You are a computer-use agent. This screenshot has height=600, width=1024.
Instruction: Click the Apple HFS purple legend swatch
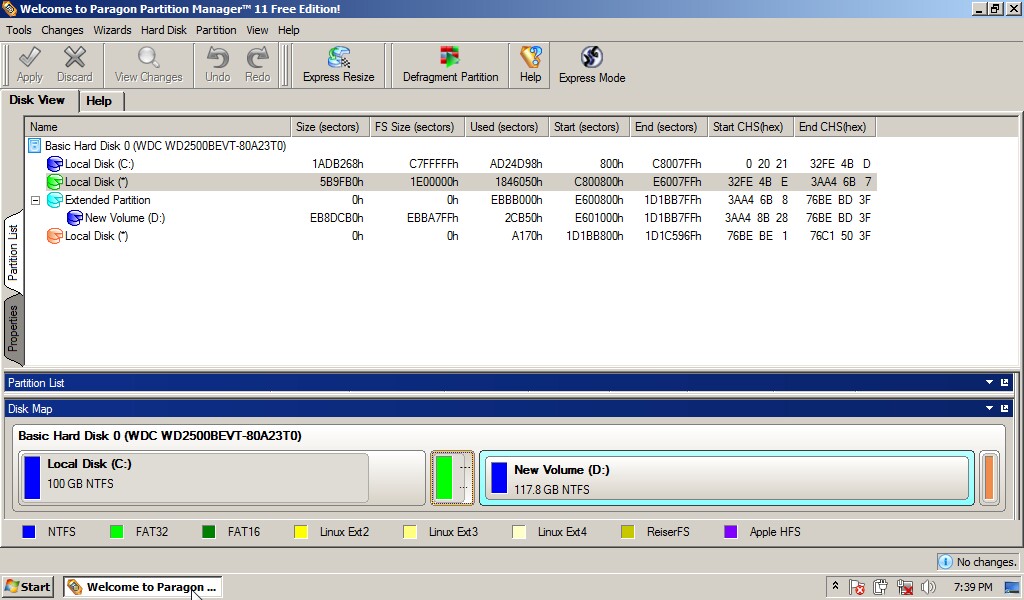point(731,531)
